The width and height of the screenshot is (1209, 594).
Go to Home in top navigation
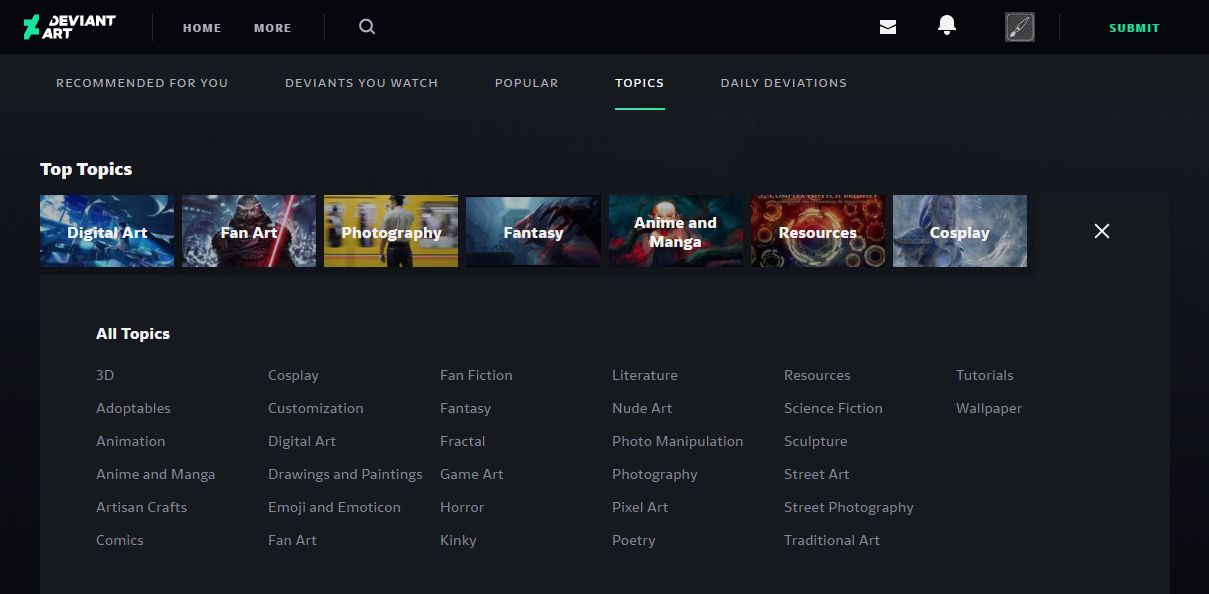pyautogui.click(x=202, y=28)
